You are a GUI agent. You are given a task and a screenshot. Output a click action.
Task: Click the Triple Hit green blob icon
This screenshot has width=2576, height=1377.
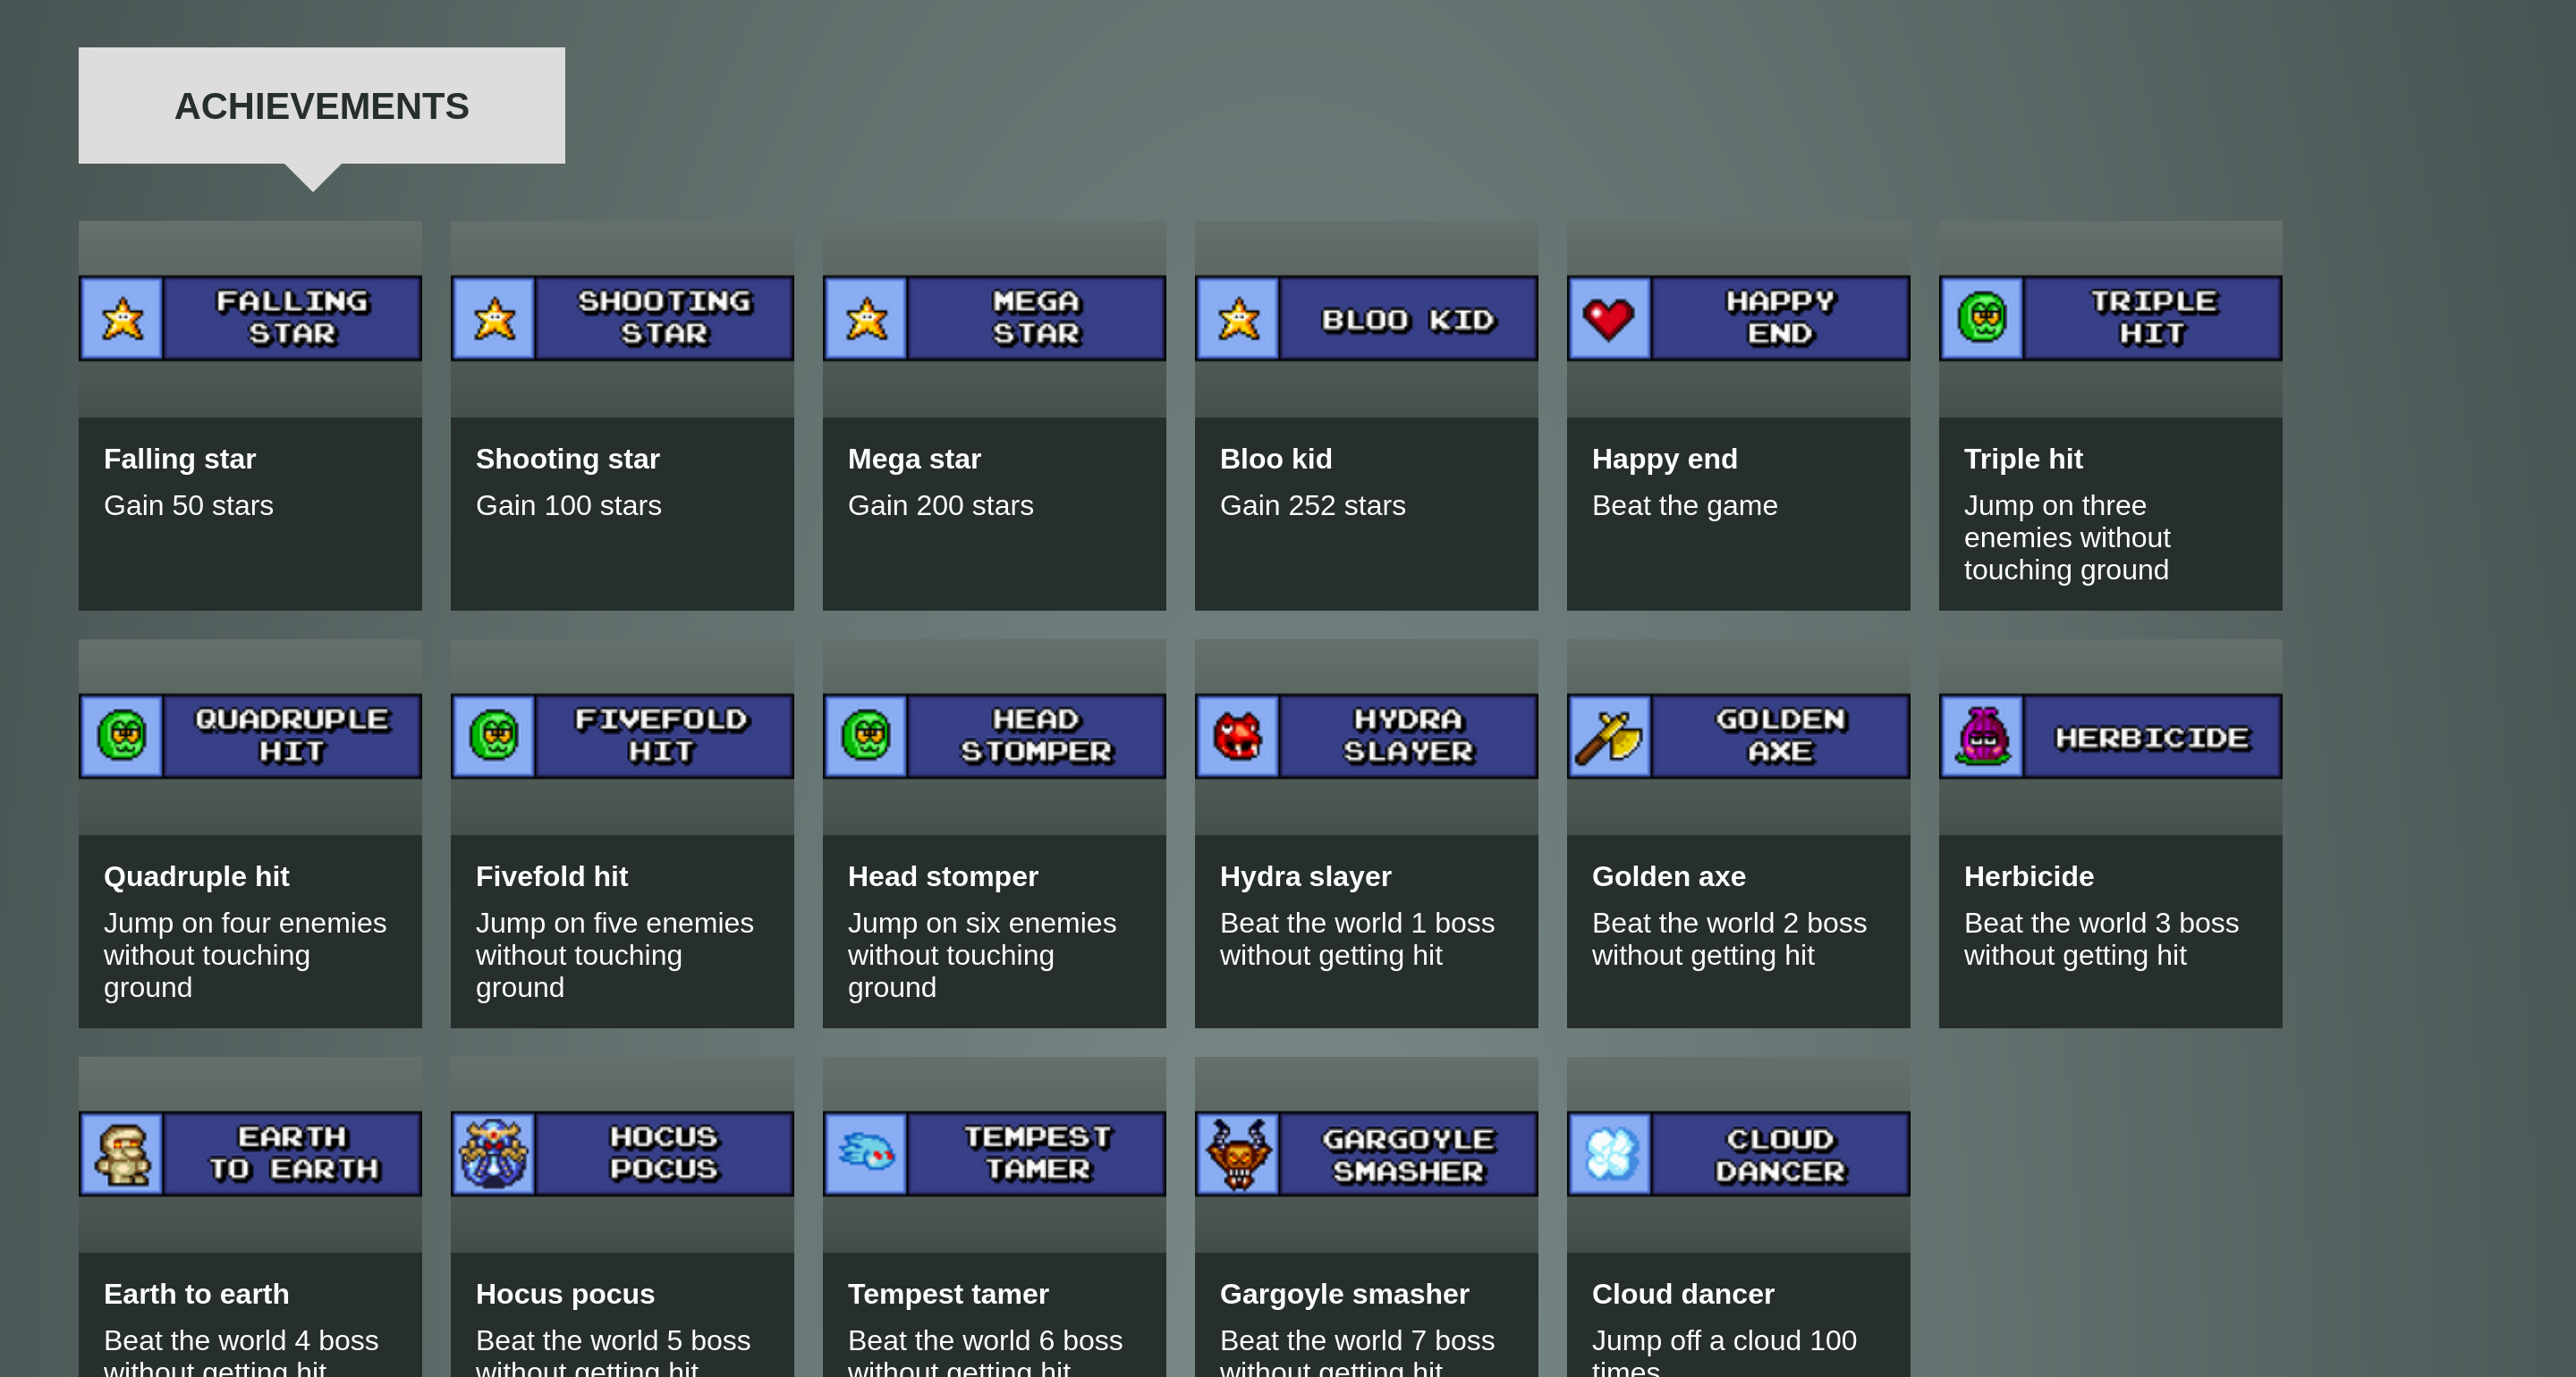pos(1982,319)
